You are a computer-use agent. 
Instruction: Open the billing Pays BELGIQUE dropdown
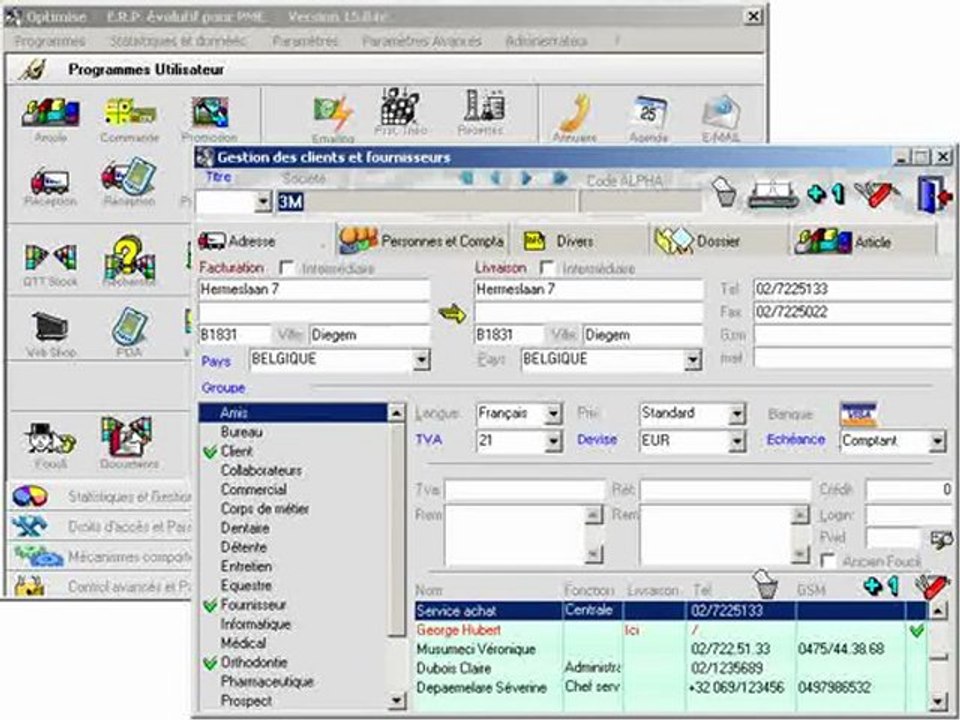pos(421,360)
